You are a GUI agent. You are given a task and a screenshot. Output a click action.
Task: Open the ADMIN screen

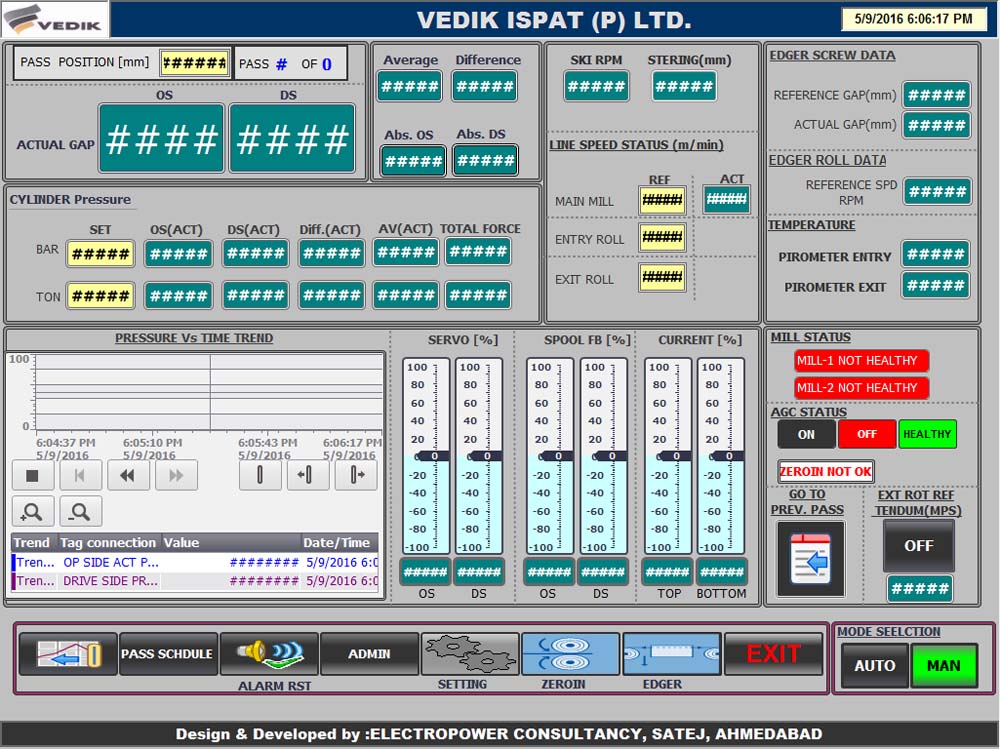369,654
